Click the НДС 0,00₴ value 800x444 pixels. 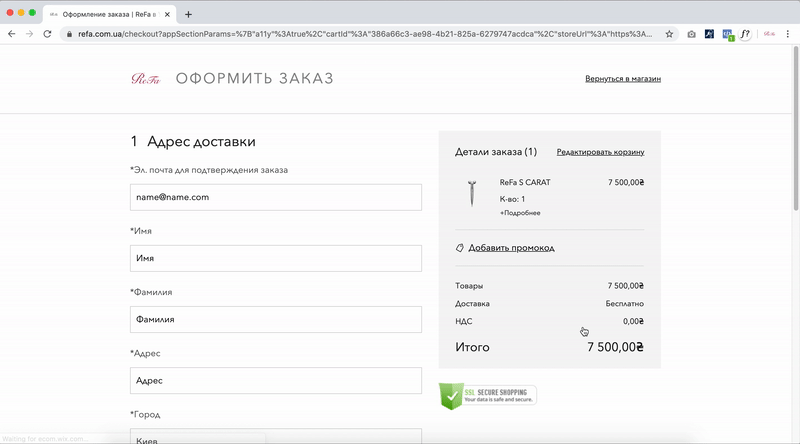click(633, 321)
